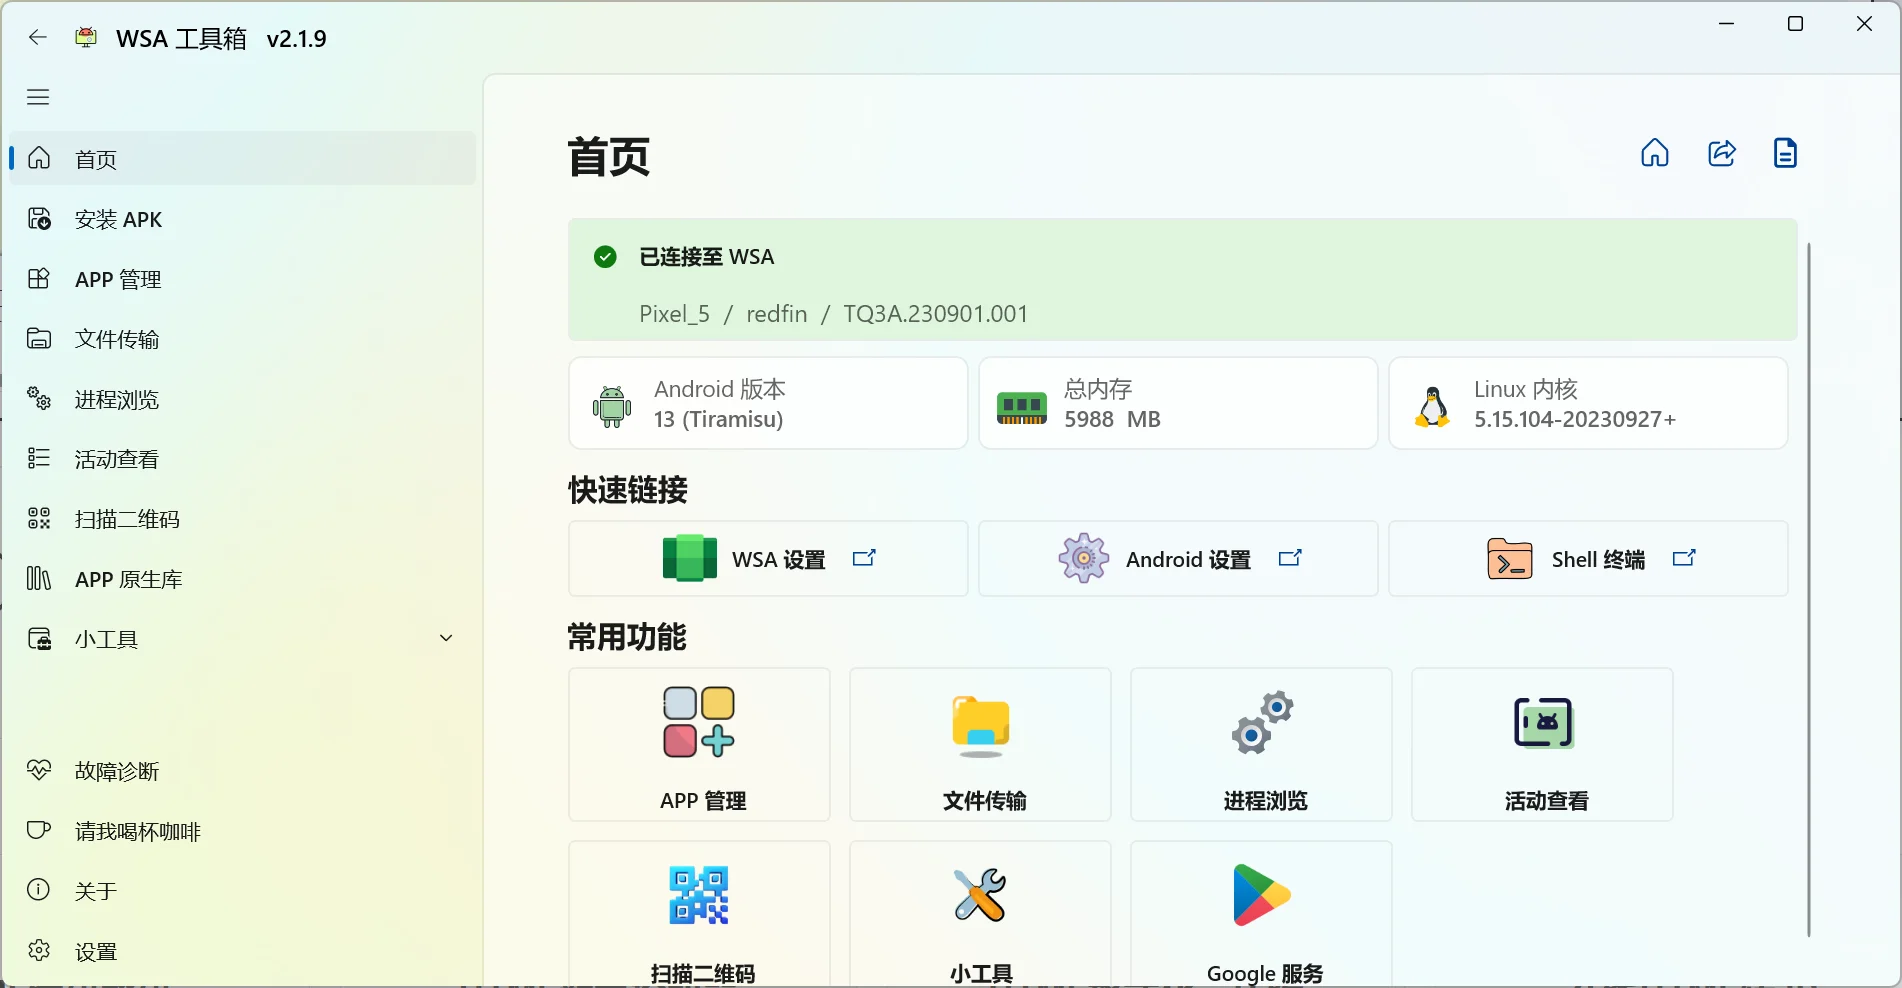This screenshot has width=1902, height=988.
Task: Select the 安装 APK sidebar icon
Action: (39, 218)
